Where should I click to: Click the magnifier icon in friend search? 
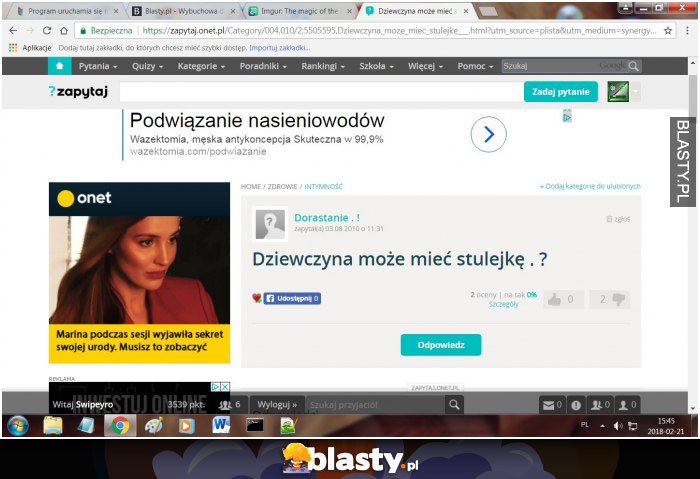point(453,405)
